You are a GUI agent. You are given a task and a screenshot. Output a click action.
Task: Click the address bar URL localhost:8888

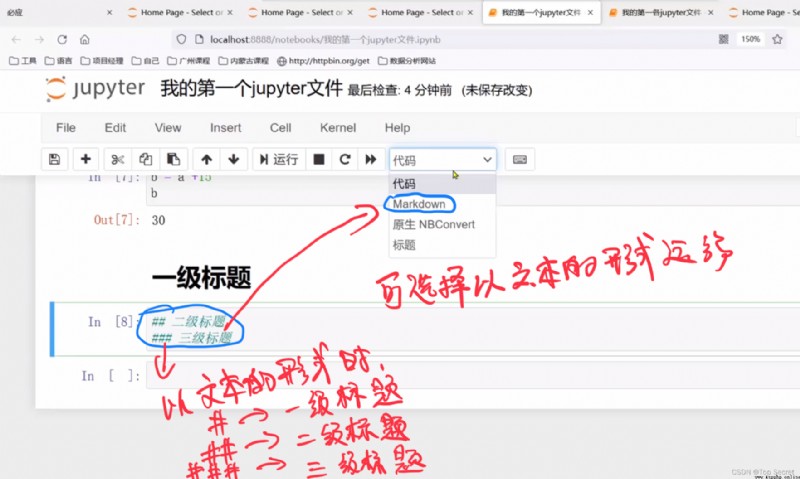(x=326, y=39)
